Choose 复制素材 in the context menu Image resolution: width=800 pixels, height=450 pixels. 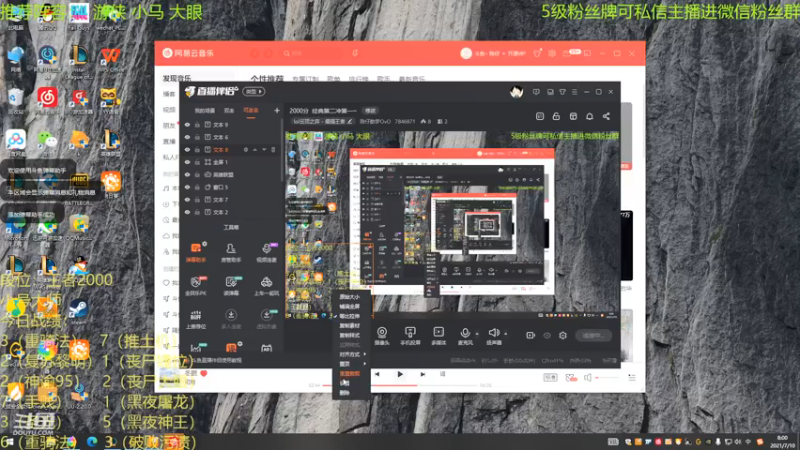coord(351,326)
